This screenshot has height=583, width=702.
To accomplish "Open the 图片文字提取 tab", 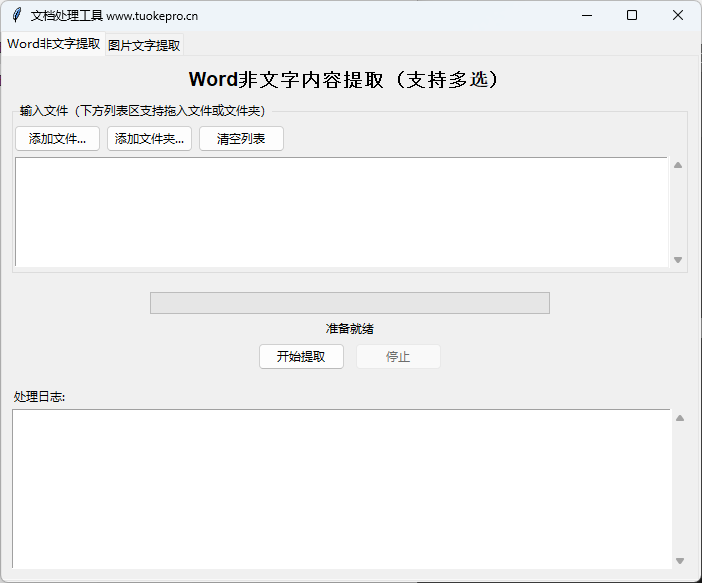I will 144,45.
